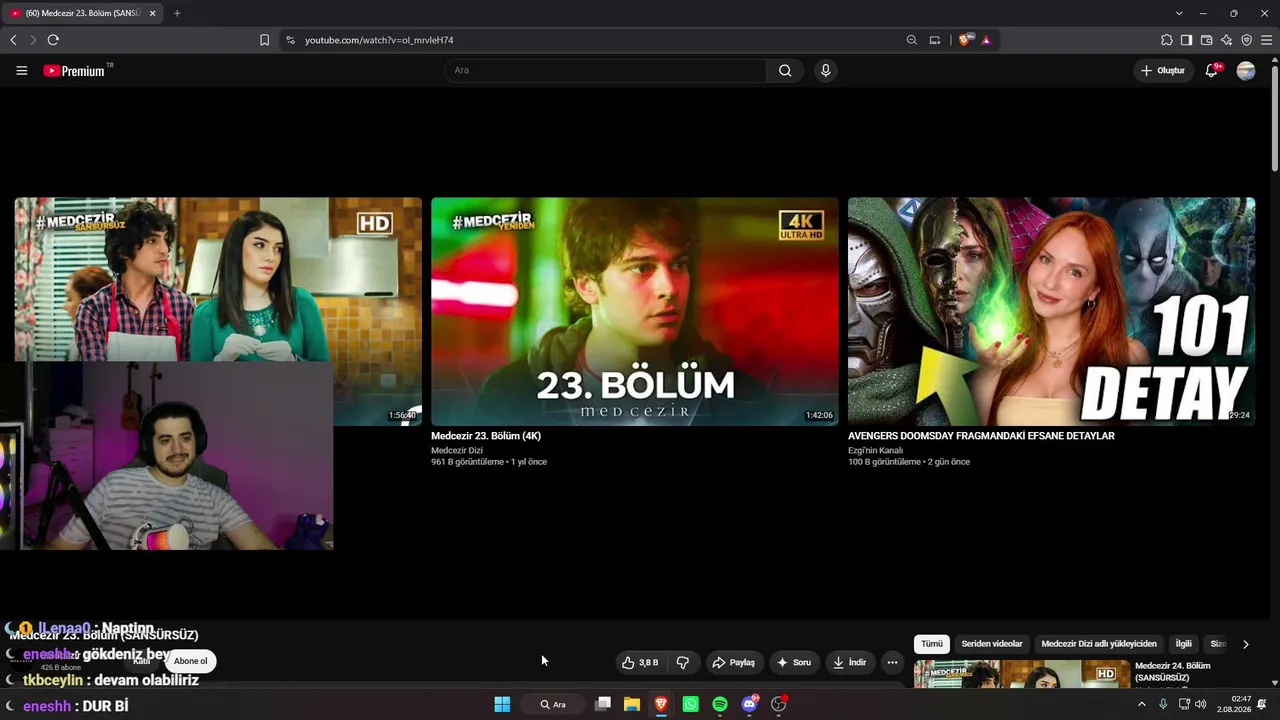Click the zoom magnifier icon in address bar
The width and height of the screenshot is (1280, 720).
click(x=911, y=40)
